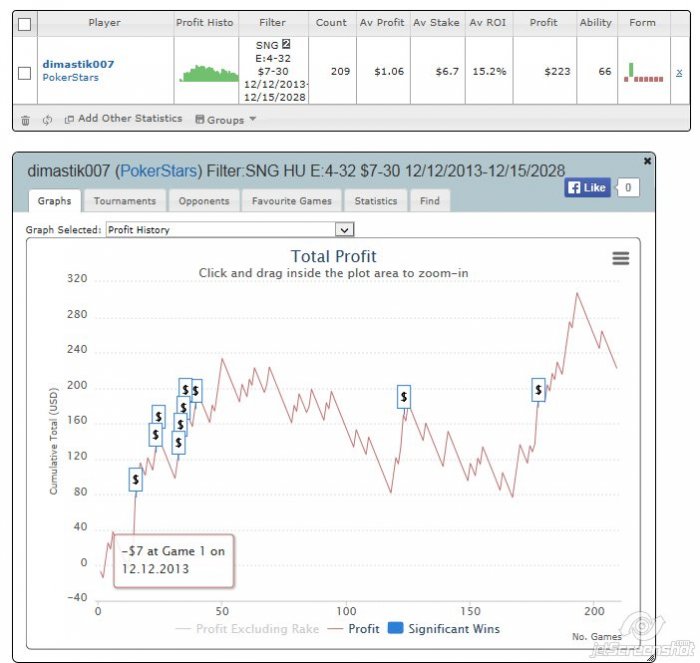This screenshot has width=700, height=663.
Task: Switch to the Favourite Games tab
Action: pos(292,201)
